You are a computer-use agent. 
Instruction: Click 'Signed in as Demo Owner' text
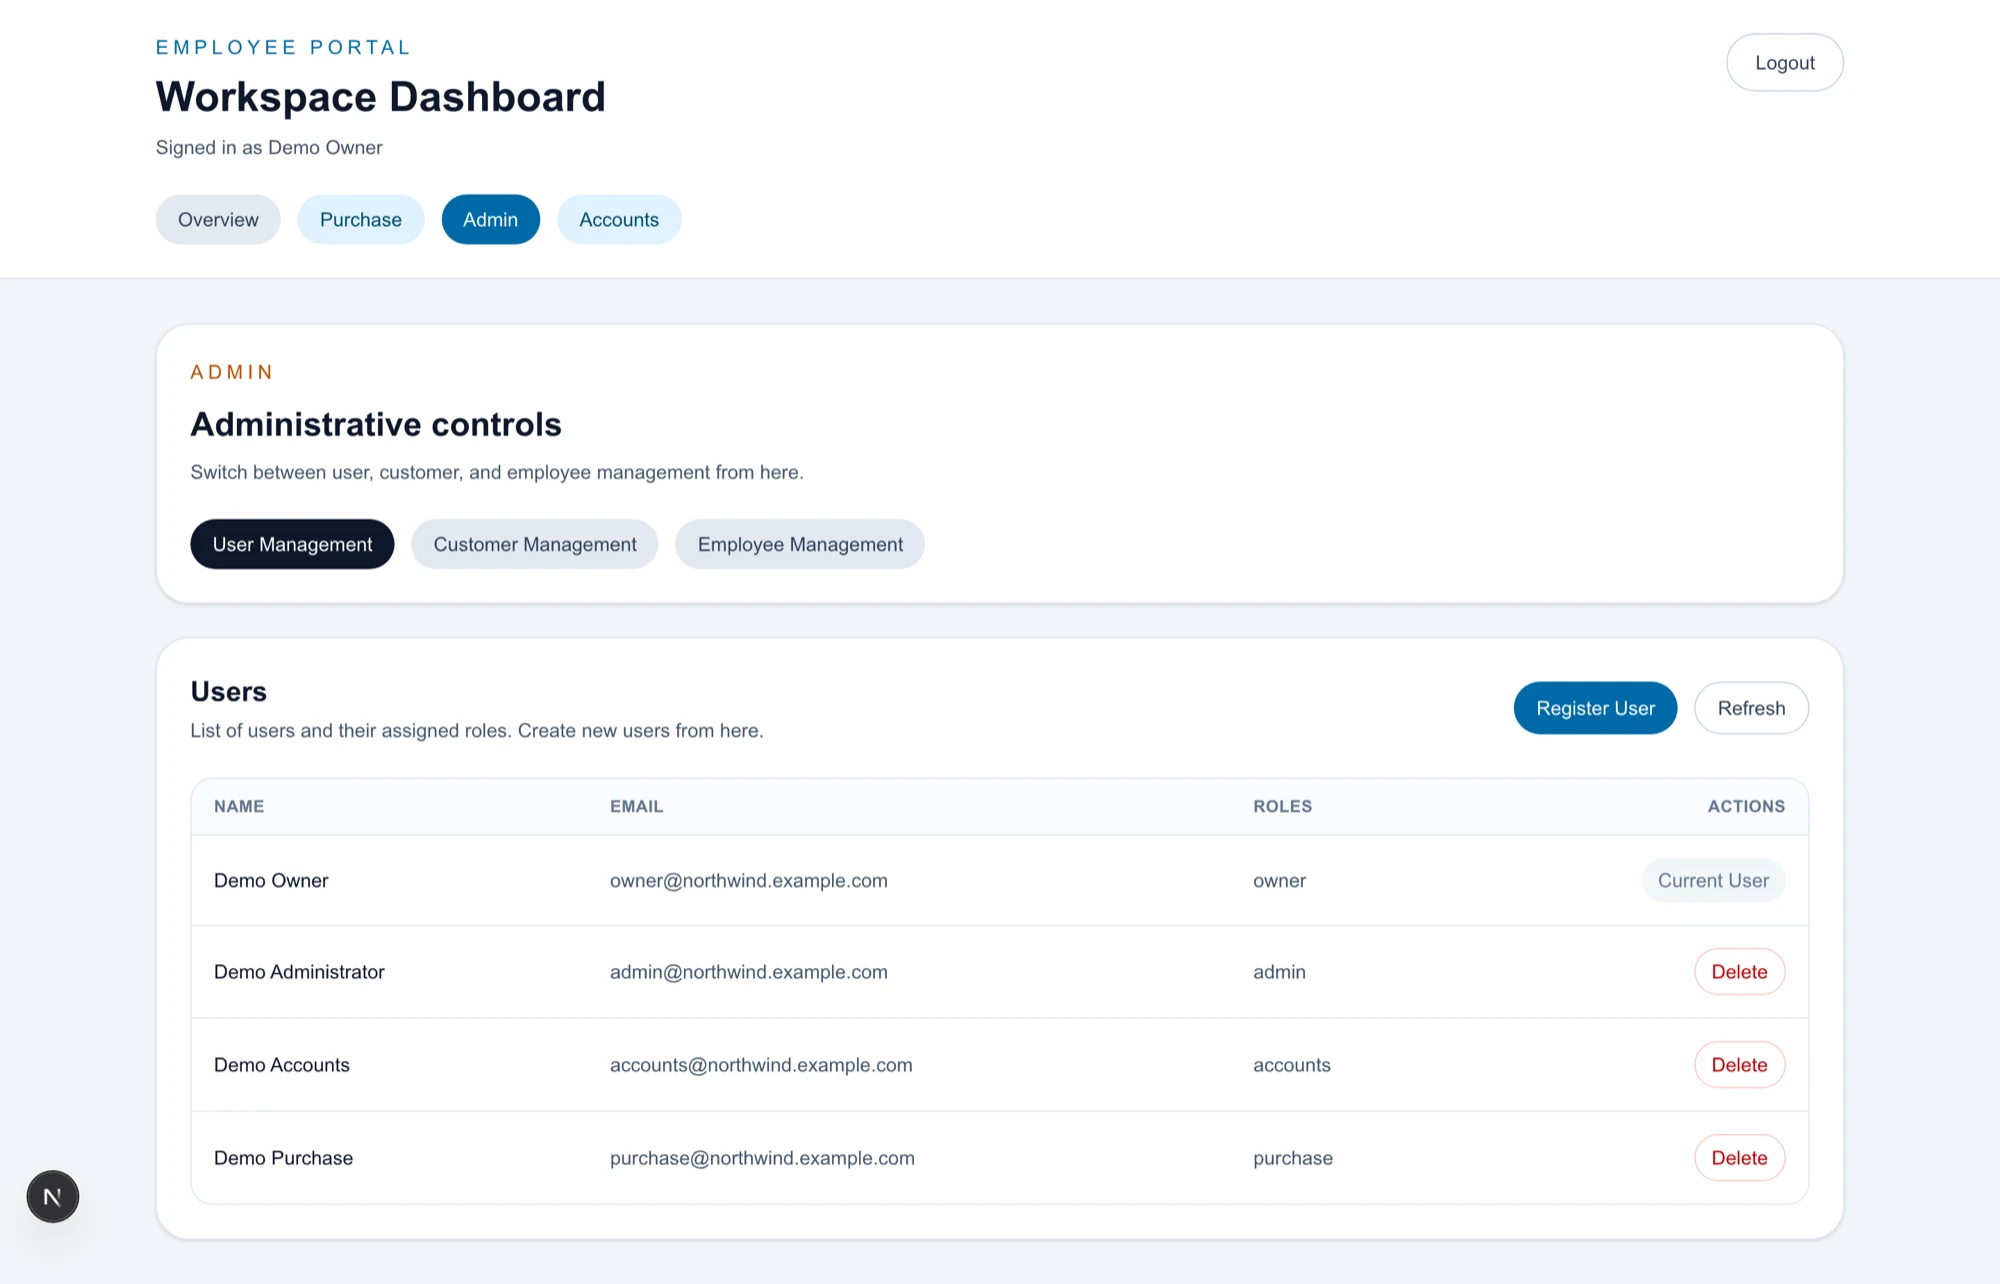(x=269, y=148)
